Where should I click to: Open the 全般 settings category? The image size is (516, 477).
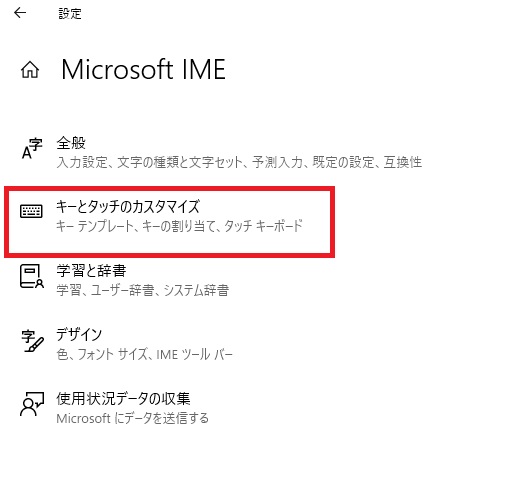(71, 143)
